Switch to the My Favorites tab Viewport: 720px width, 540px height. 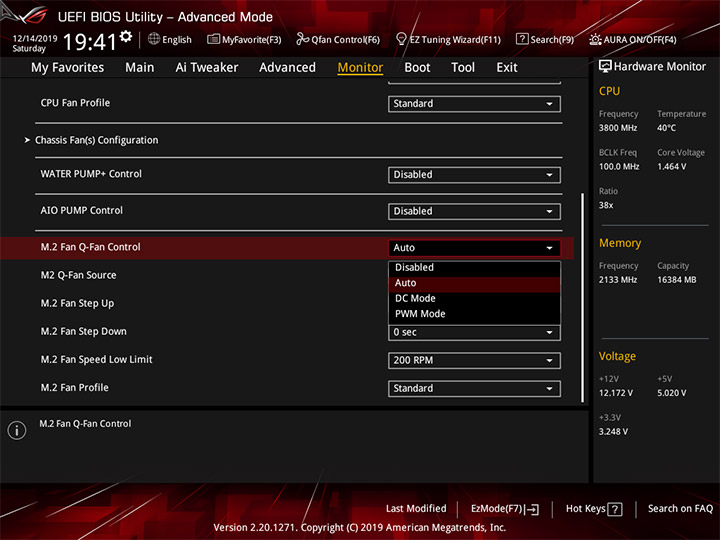[x=68, y=68]
